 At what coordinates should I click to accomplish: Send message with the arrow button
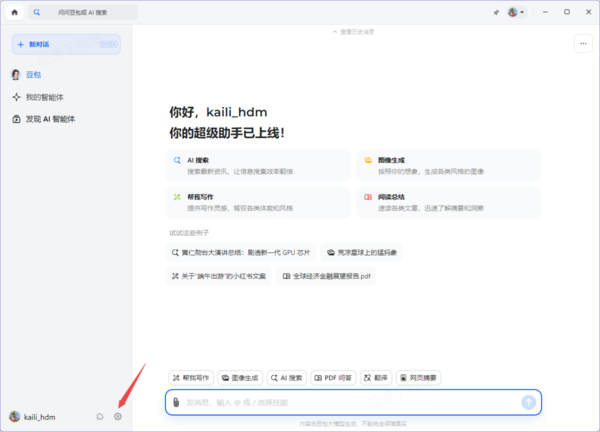tap(528, 402)
